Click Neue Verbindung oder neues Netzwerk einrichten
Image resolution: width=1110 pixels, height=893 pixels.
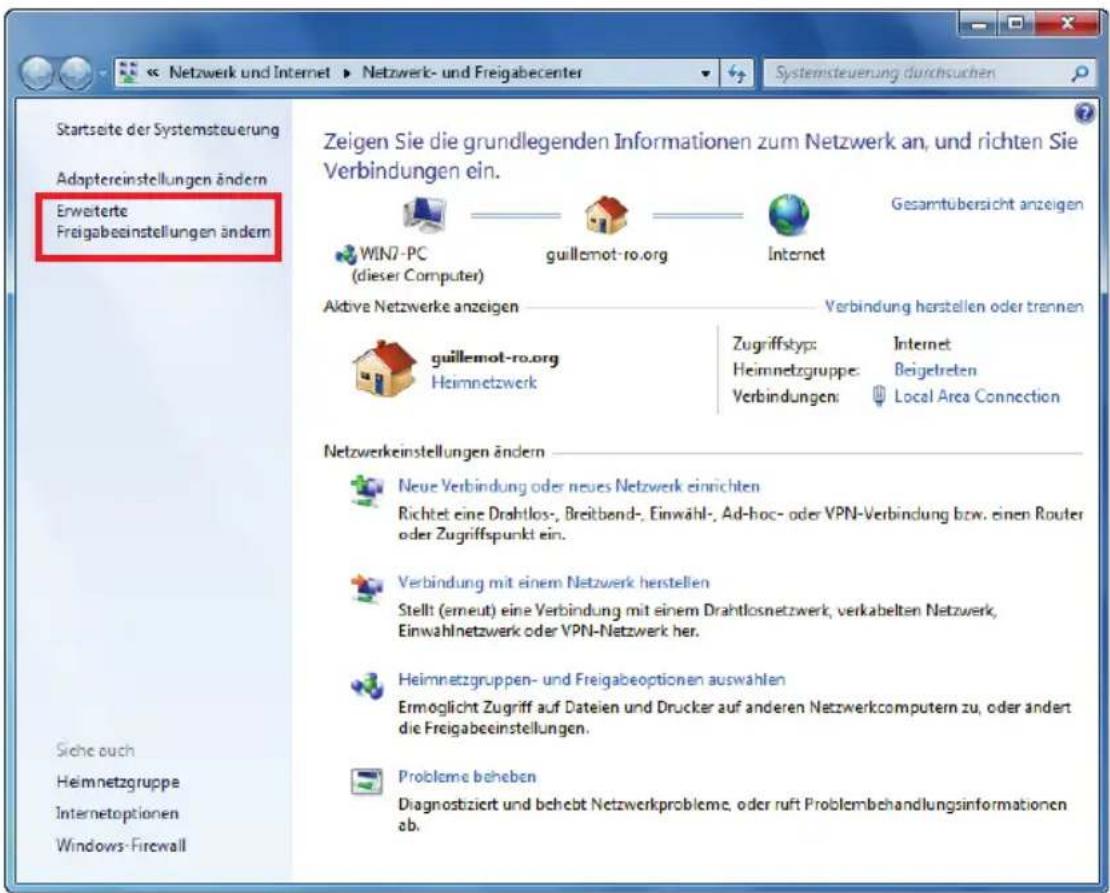[x=578, y=486]
